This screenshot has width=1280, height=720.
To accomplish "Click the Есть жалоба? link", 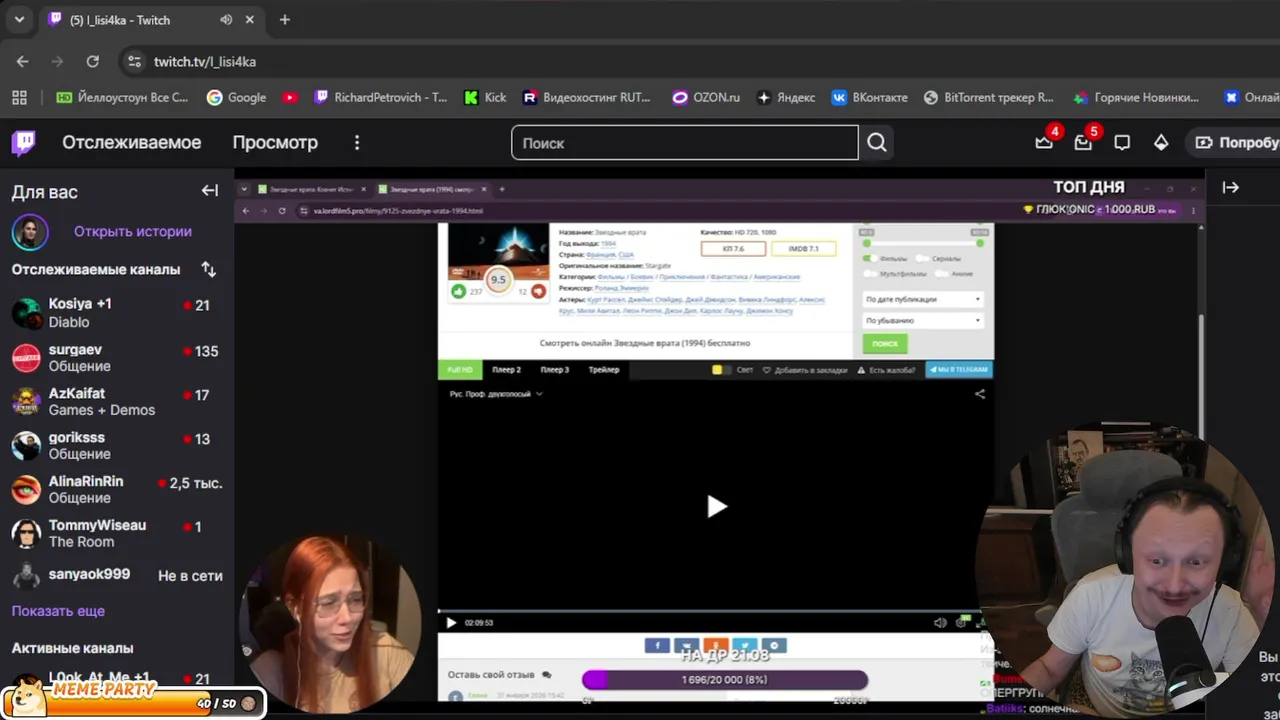I will pos(886,370).
